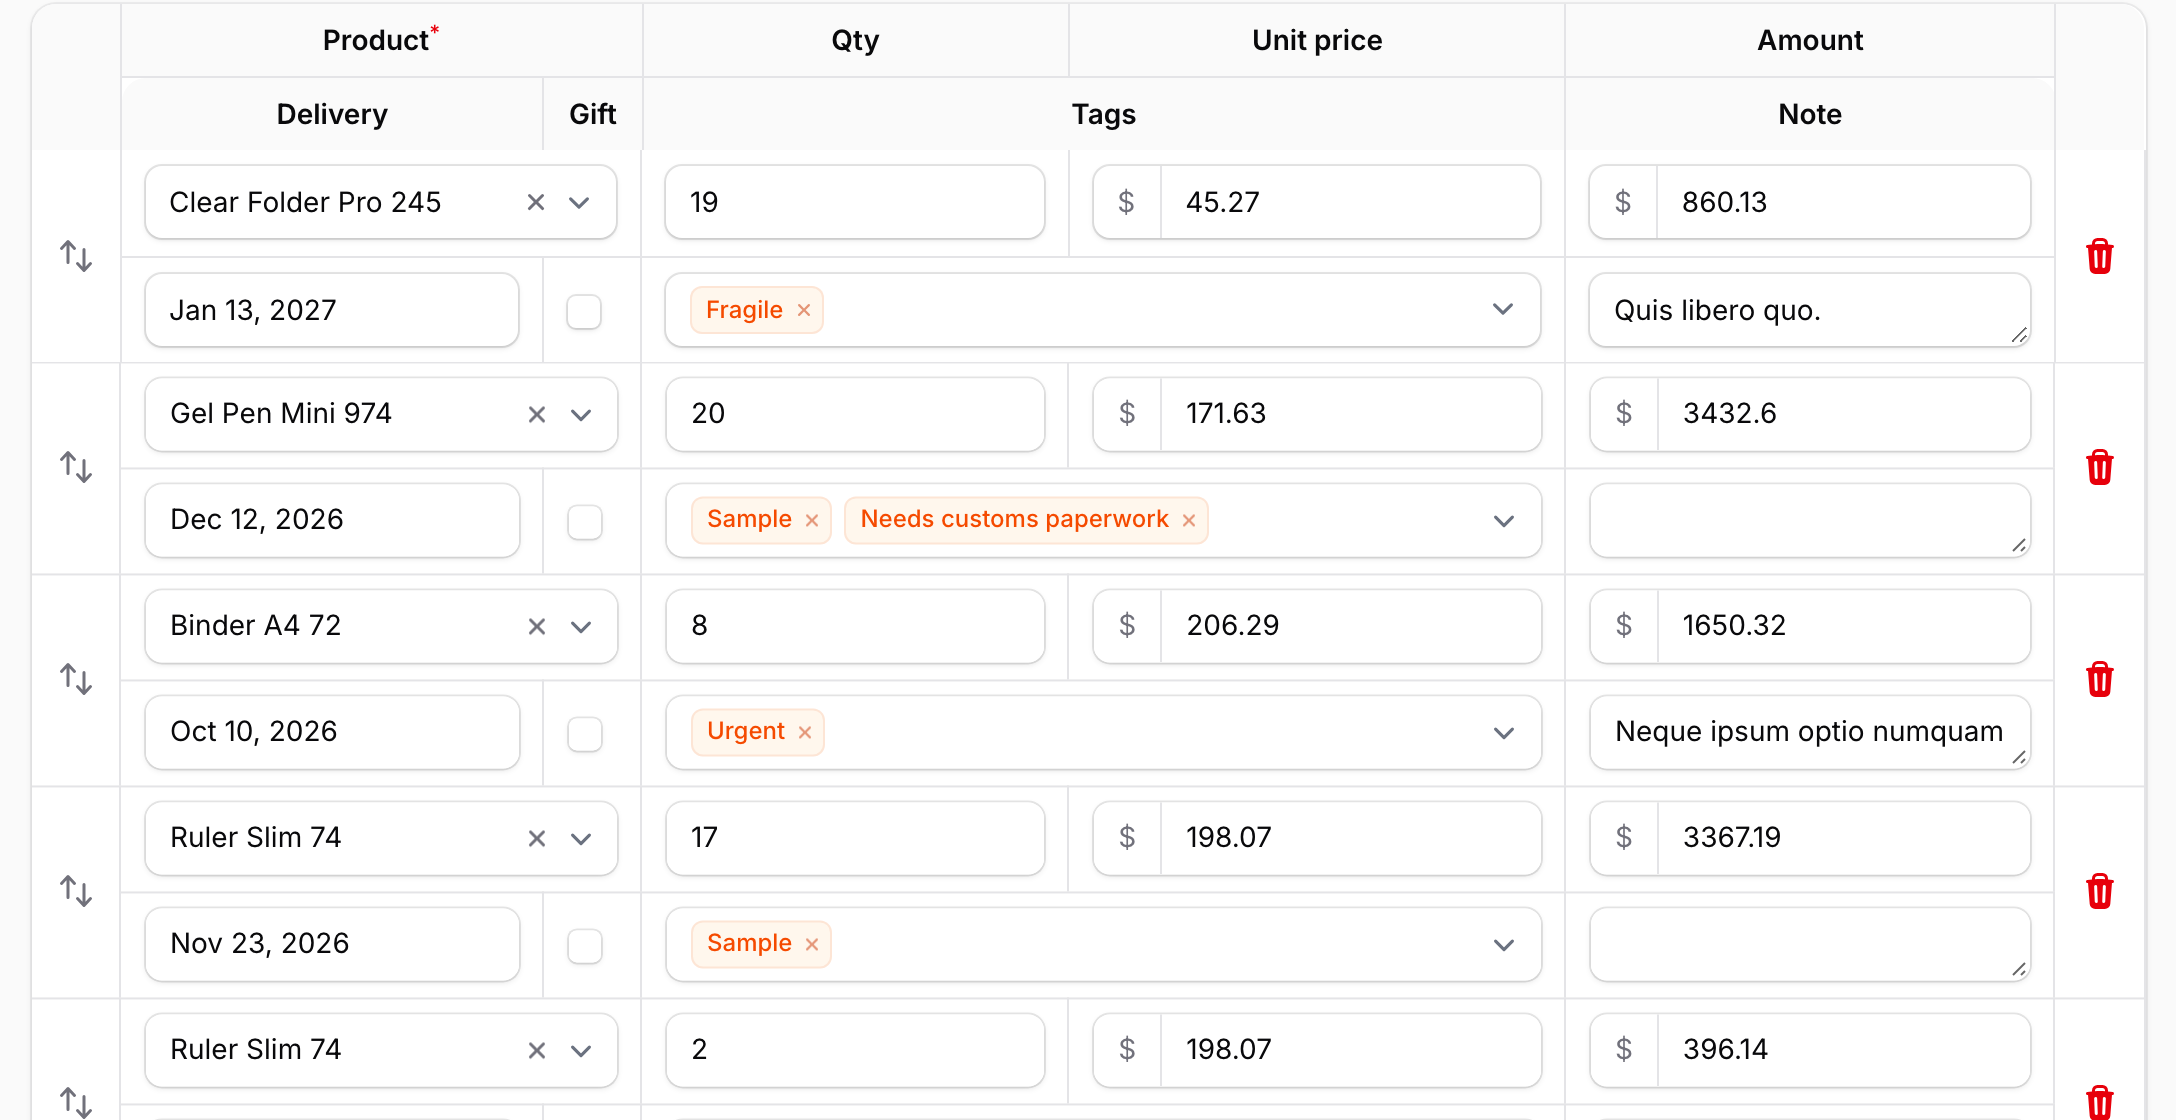The width and height of the screenshot is (2176, 1120).
Task: Expand tags dropdown containing Fragile
Action: click(1502, 309)
